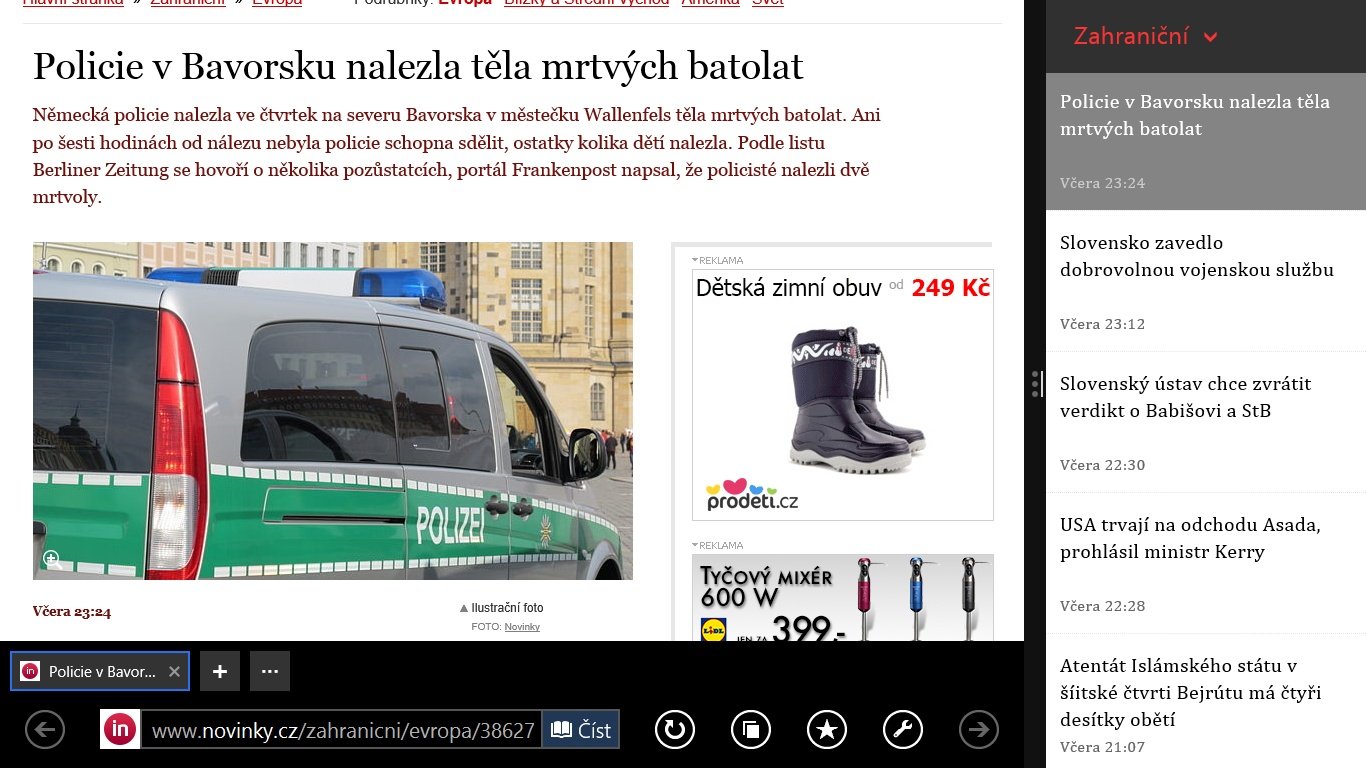Open 'USA trvají na odchodu Asada' news item

[x=1206, y=563]
